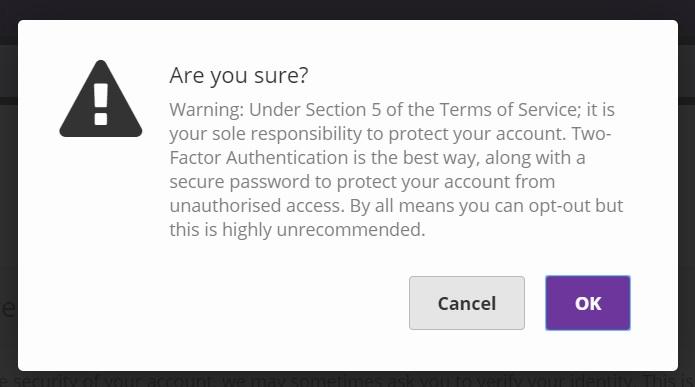The image size is (695, 387).
Task: Click the exclamation mark inside the triangle
Action: point(101,104)
